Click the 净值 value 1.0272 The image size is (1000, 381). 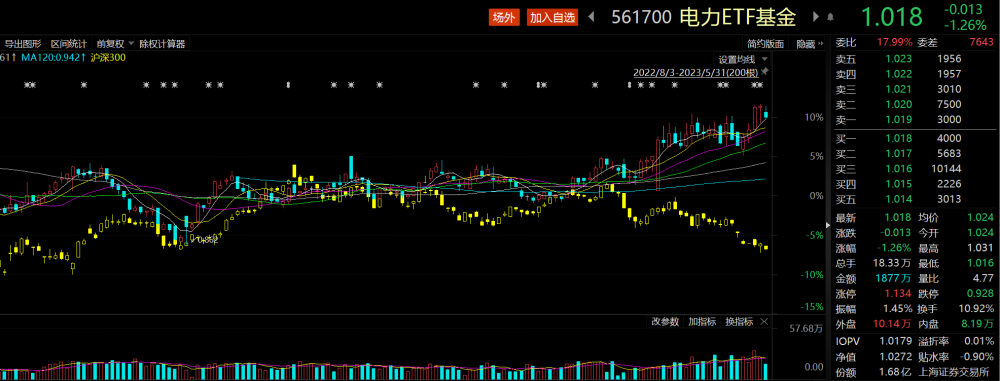point(895,357)
